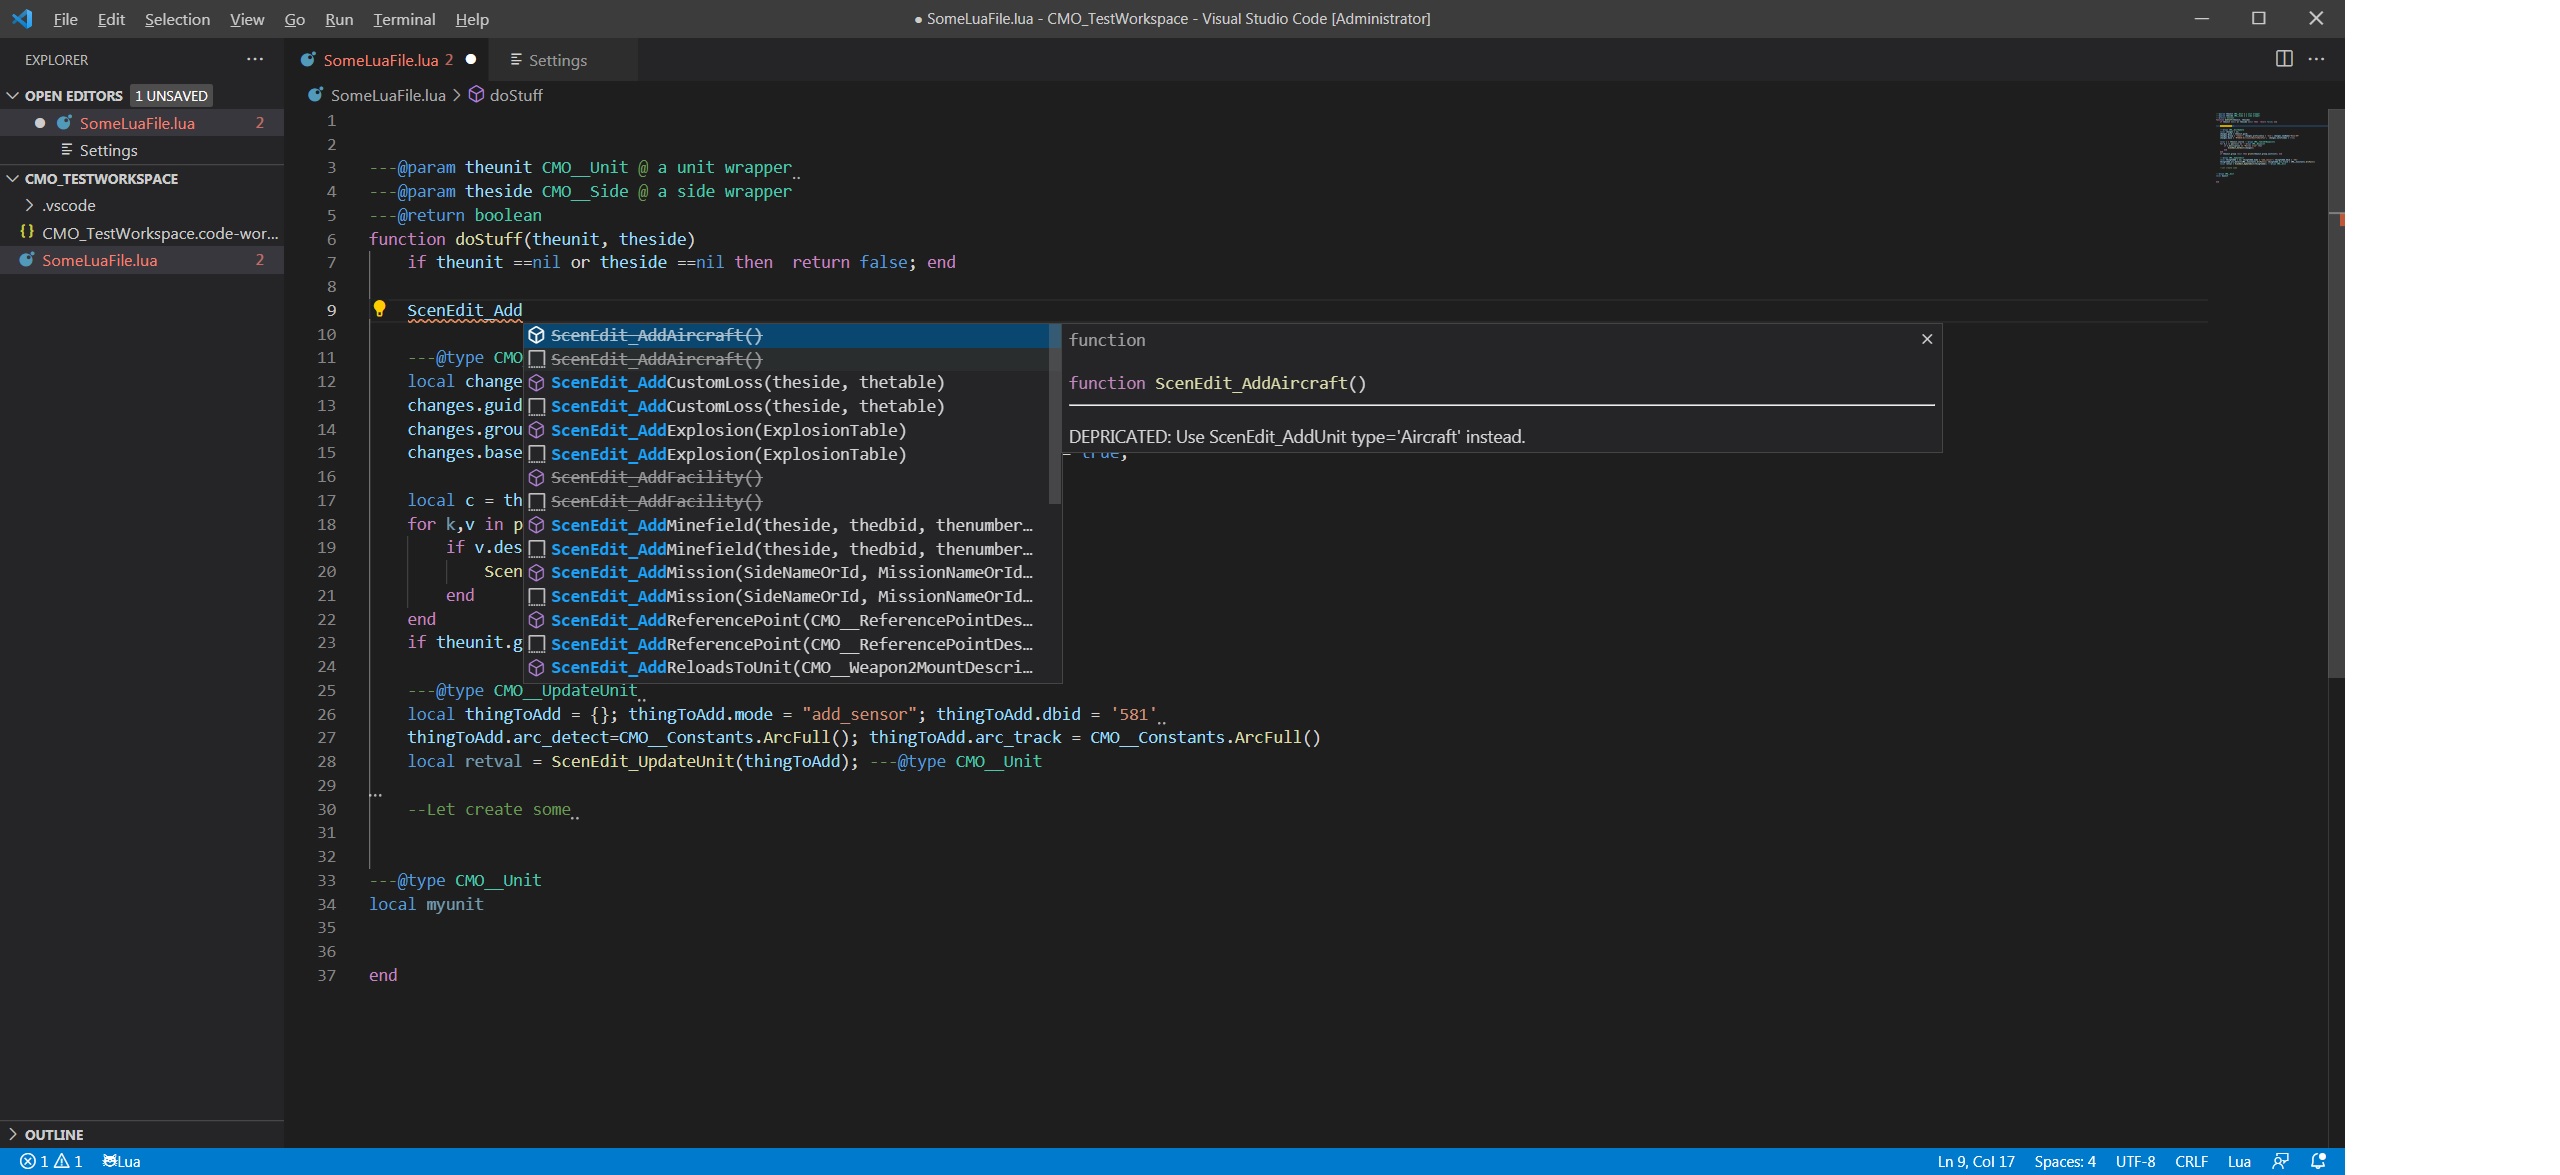Choose ScenEdit_AddCustomLoss snippet suggestion

pos(786,406)
